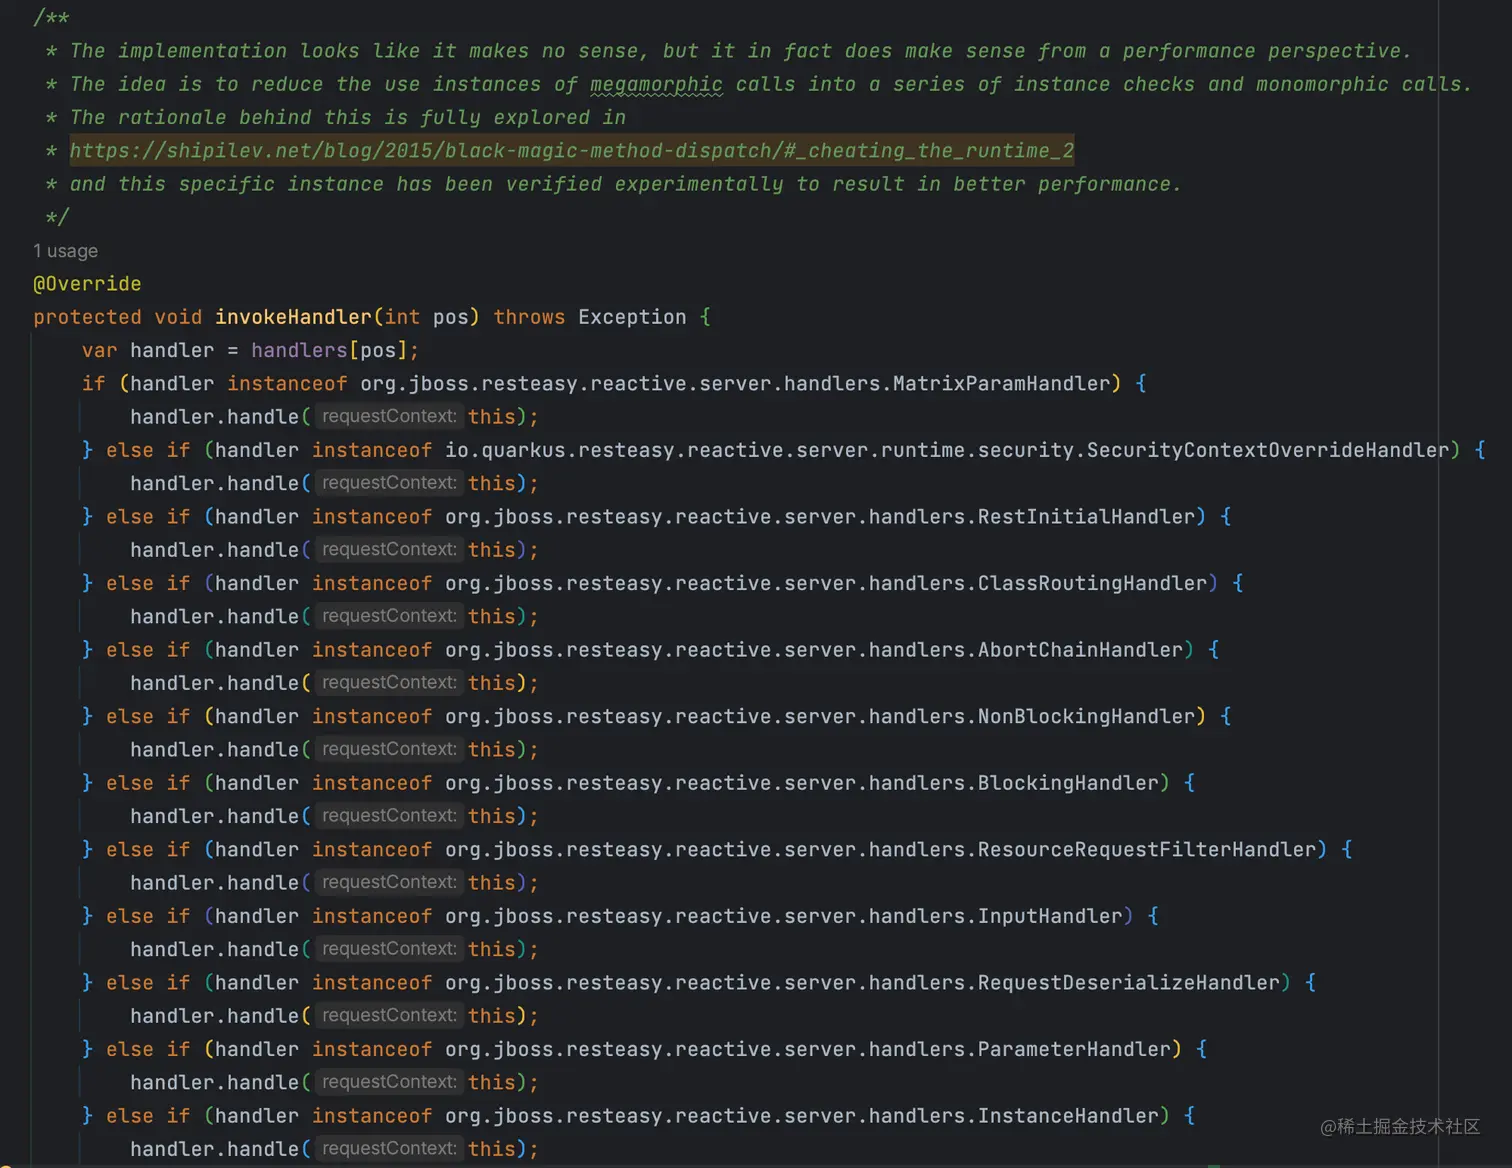Click the RequestDeserializeHandler class name
This screenshot has width=1512, height=1168.
pos(1129,983)
